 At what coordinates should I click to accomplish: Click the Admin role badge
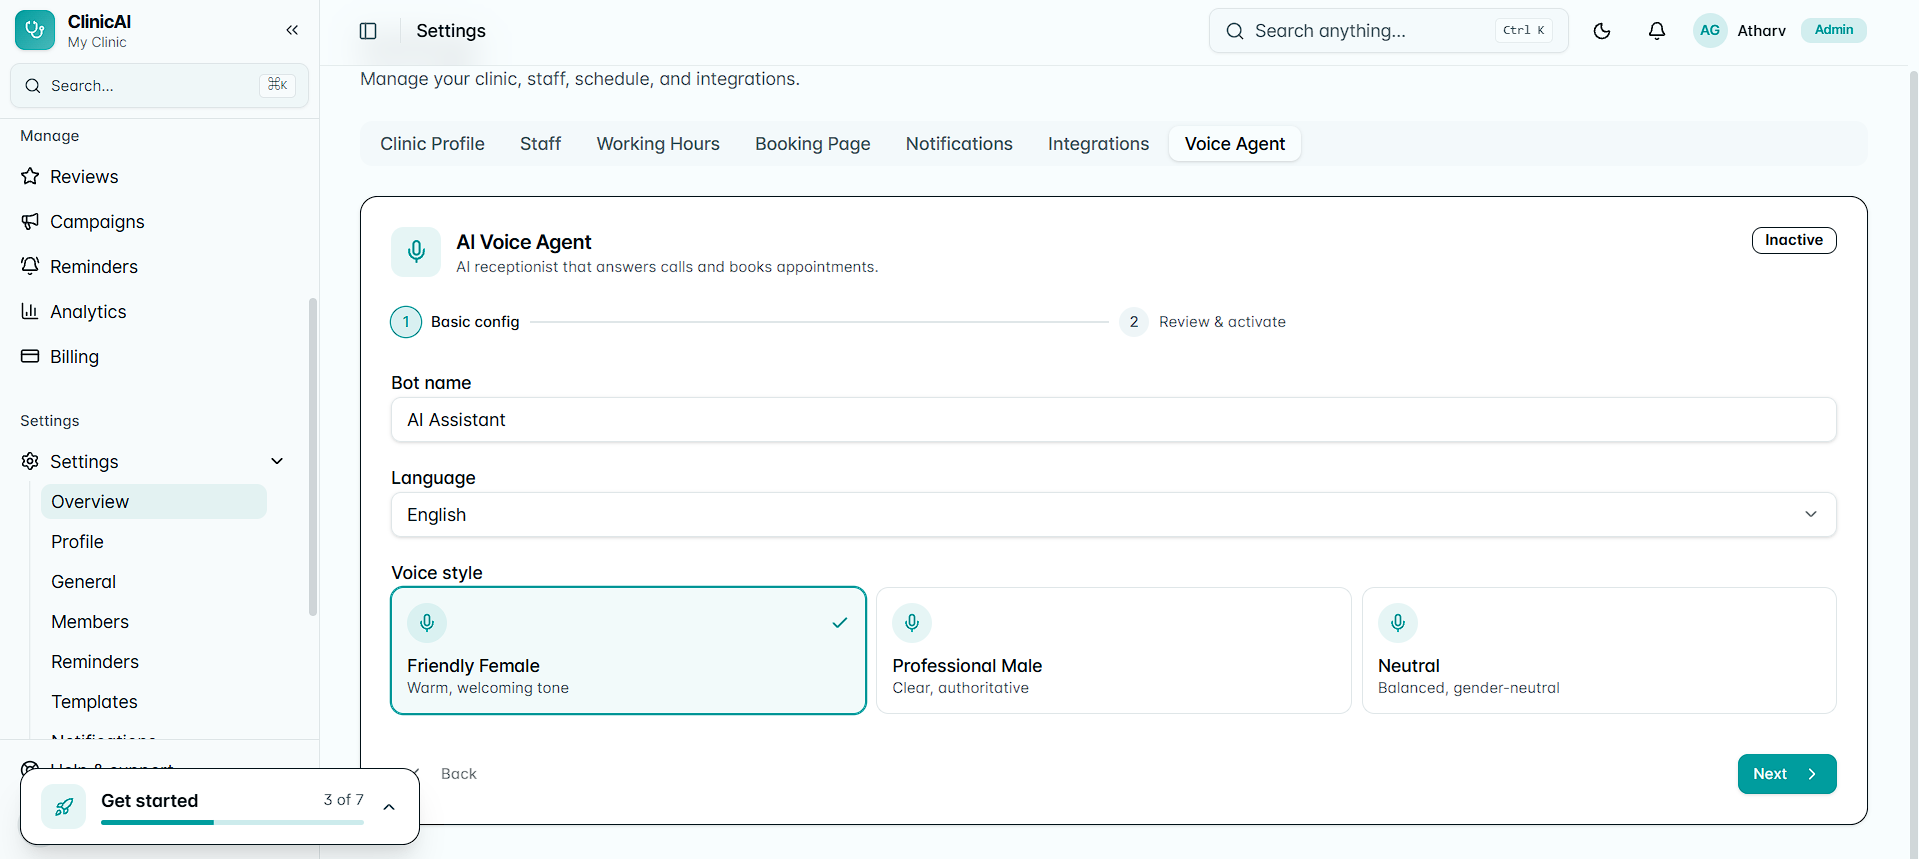1834,30
